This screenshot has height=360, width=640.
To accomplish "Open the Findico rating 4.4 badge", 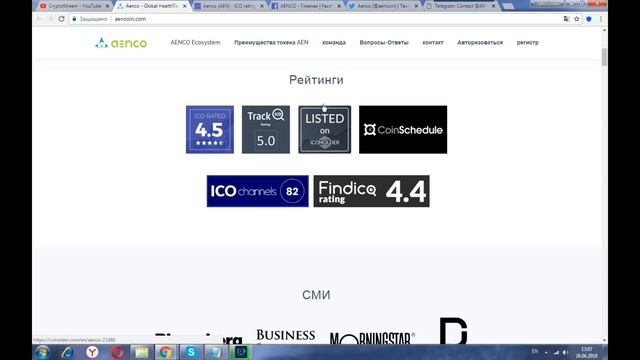I will (x=371, y=191).
